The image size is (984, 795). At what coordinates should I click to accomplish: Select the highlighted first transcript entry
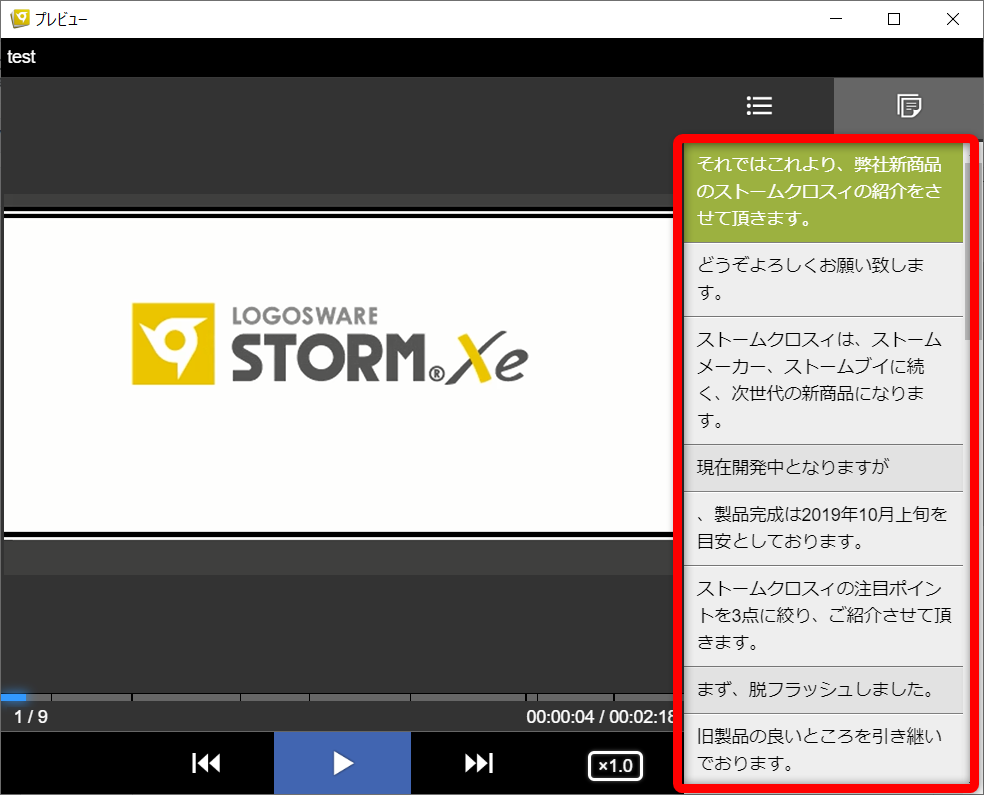[x=822, y=191]
